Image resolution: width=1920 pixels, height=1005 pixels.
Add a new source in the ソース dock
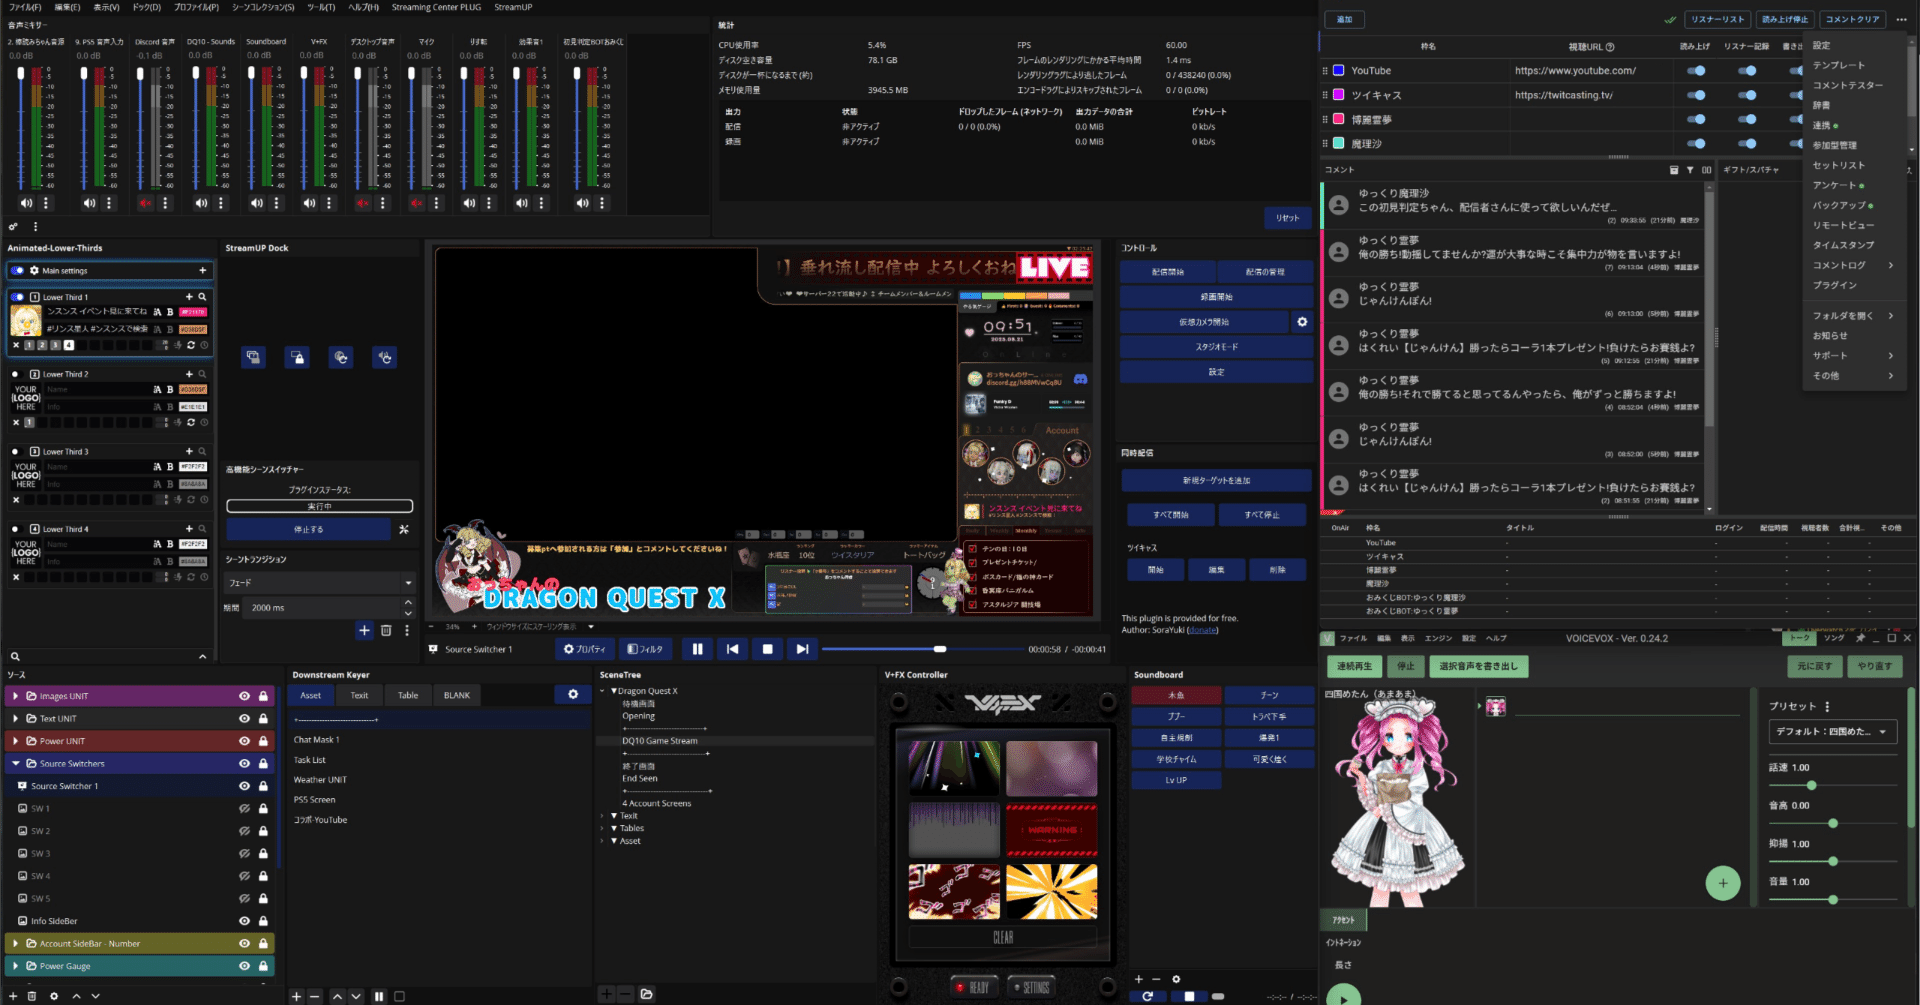tap(11, 996)
